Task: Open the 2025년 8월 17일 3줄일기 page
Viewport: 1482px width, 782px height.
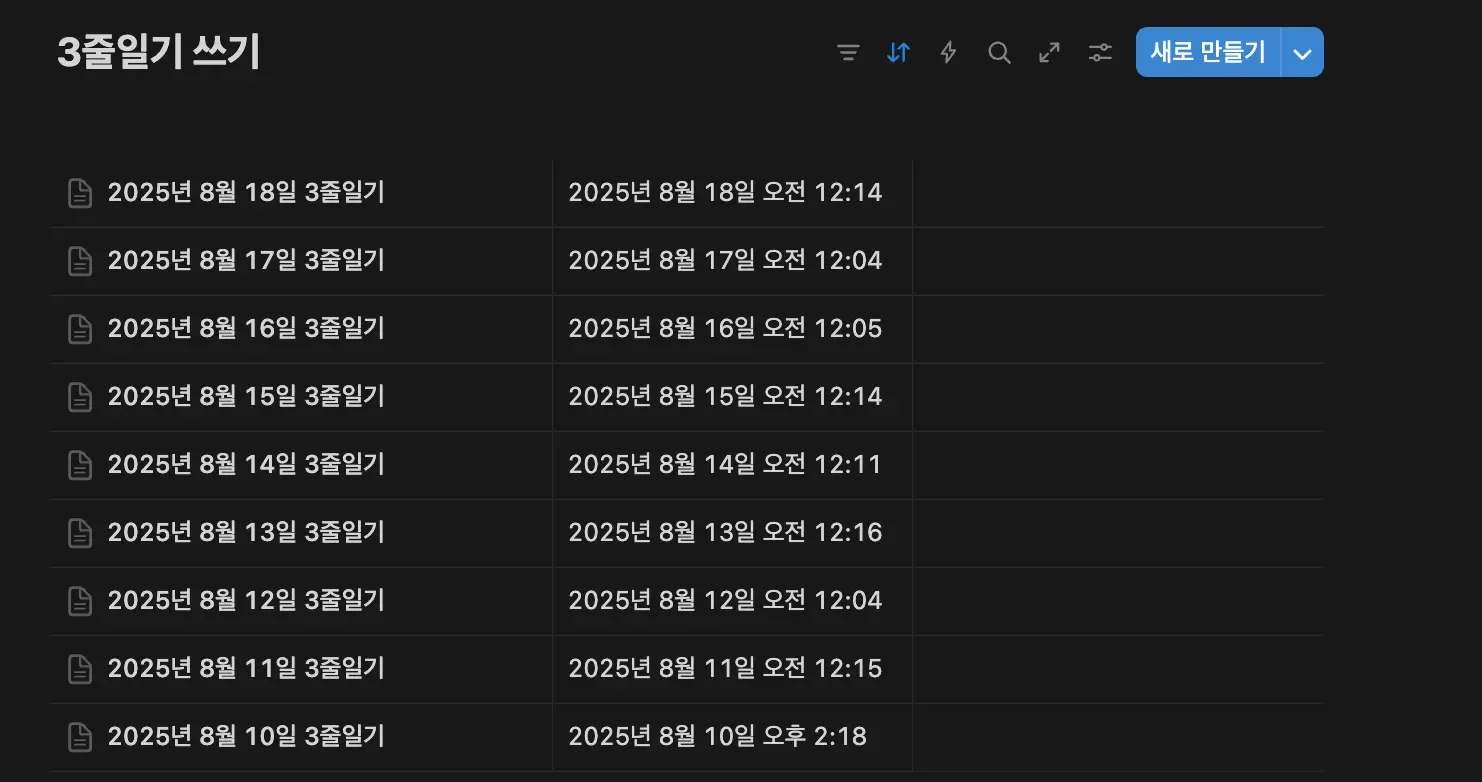Action: pos(246,261)
